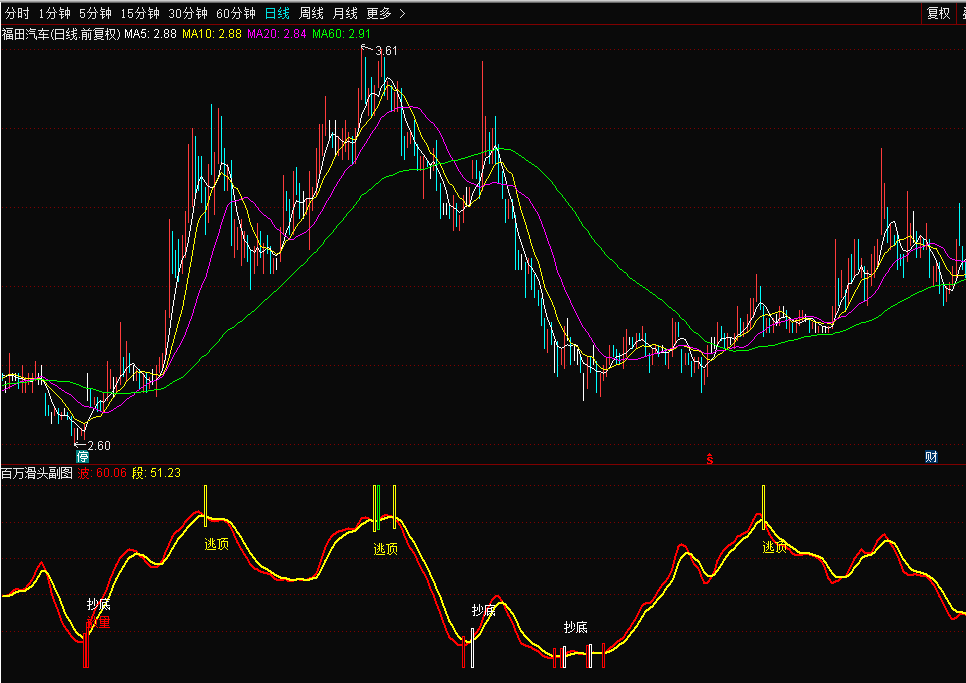Screen dimensions: 966x683
Task: Switch to 周线 weekly chart
Action: 312,14
